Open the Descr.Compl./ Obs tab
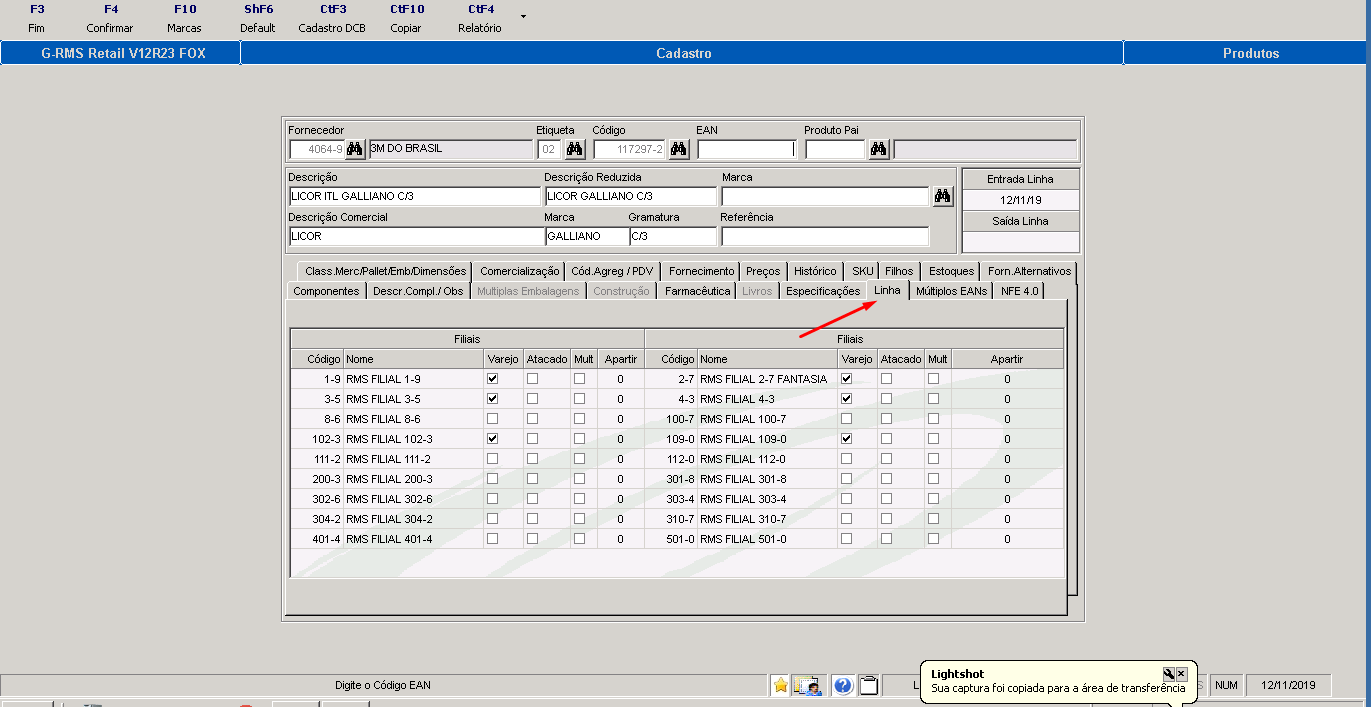This screenshot has width=1371, height=707. (418, 291)
